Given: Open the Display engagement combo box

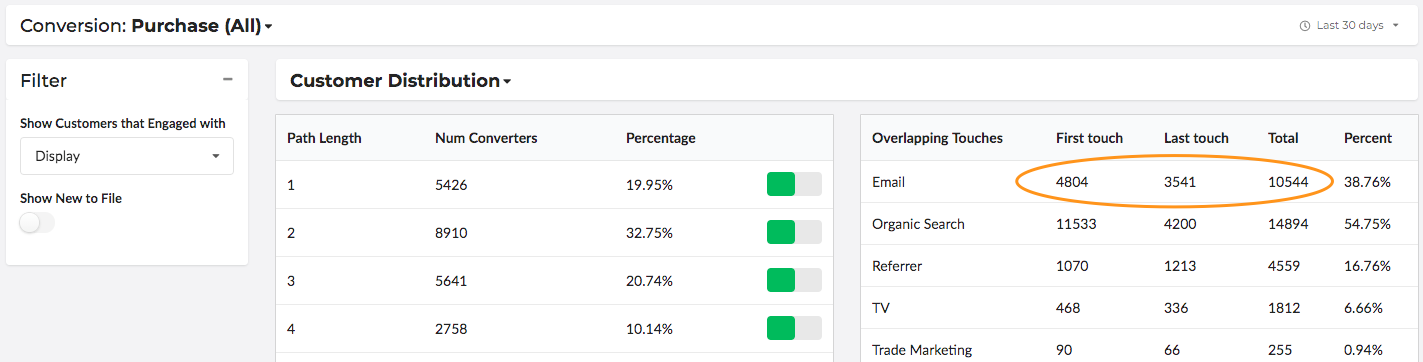Looking at the screenshot, I should pos(127,156).
